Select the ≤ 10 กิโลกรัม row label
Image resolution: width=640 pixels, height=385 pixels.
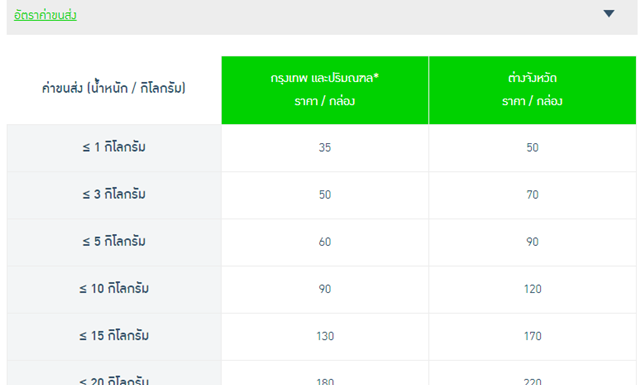click(114, 289)
